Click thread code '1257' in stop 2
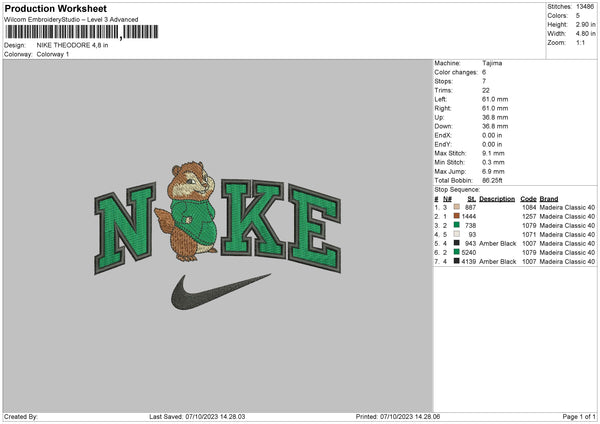This screenshot has width=600, height=424. click(x=529, y=217)
